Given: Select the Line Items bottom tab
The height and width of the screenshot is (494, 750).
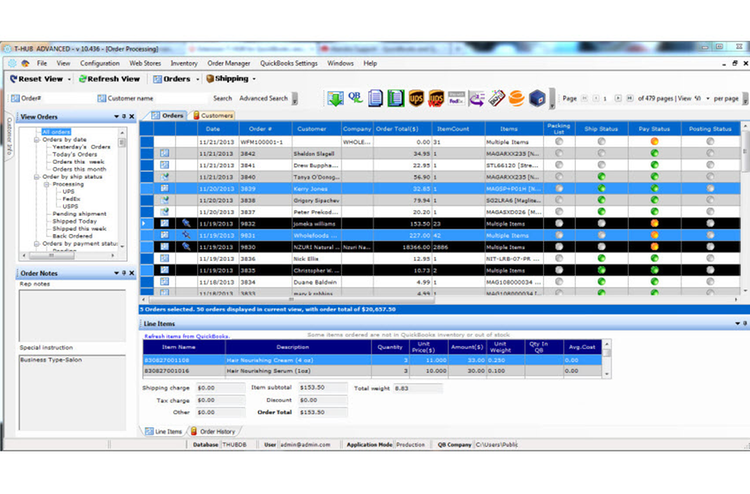Looking at the screenshot, I should pos(164,431).
